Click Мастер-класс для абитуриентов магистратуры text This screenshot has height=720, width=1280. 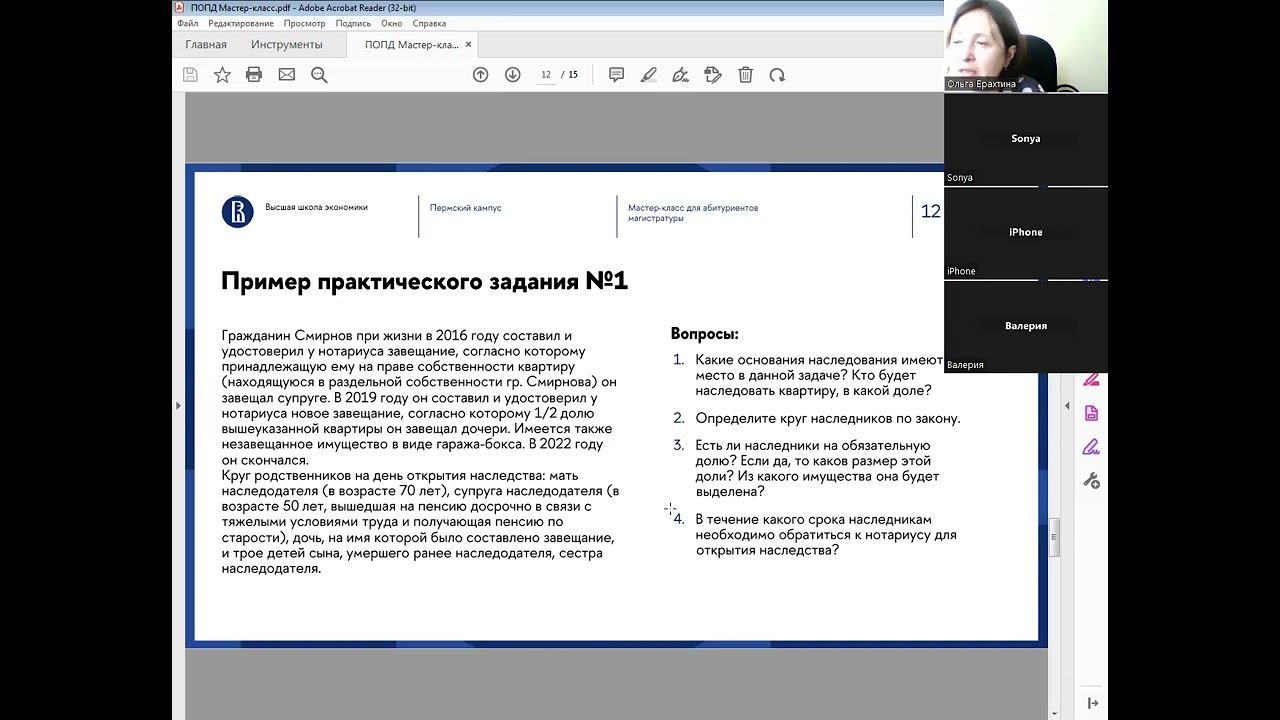(x=693, y=213)
